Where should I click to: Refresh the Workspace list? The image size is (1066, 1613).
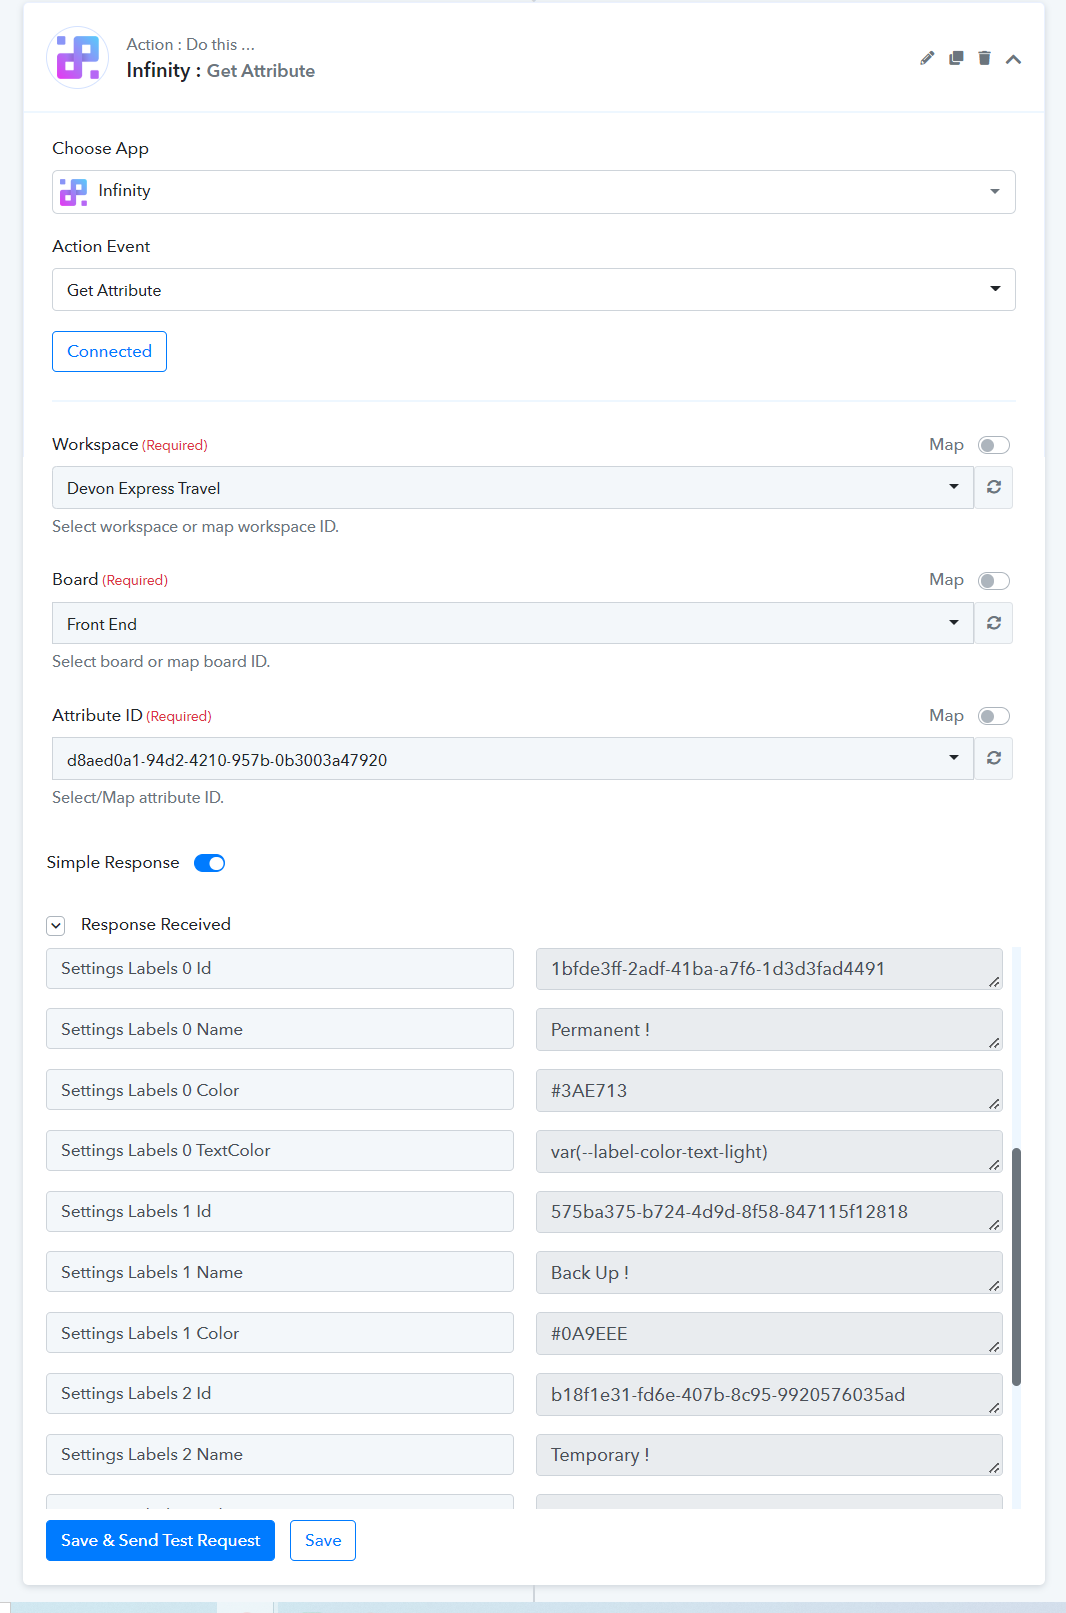(994, 487)
